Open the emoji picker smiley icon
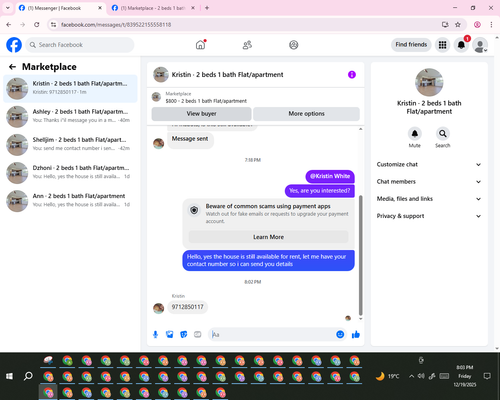This screenshot has height=400, width=500. coord(340,334)
